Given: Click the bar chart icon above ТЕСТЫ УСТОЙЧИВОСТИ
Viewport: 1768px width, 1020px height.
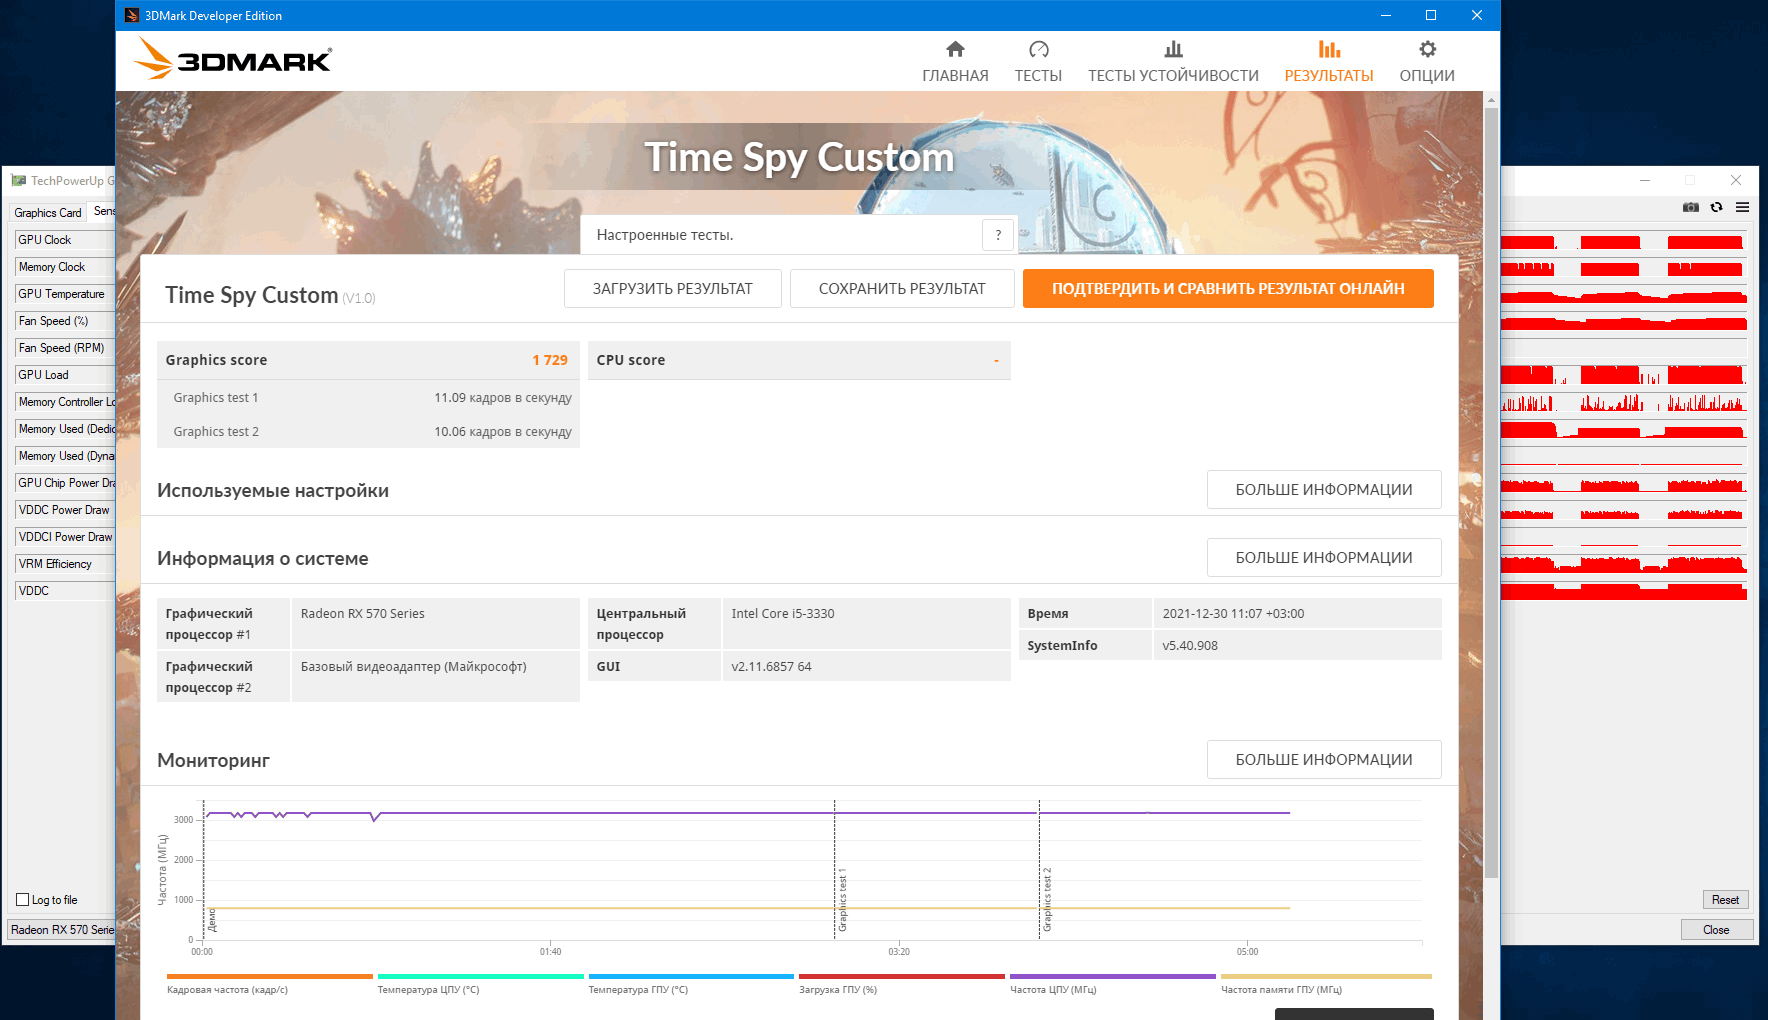Looking at the screenshot, I should (x=1173, y=49).
